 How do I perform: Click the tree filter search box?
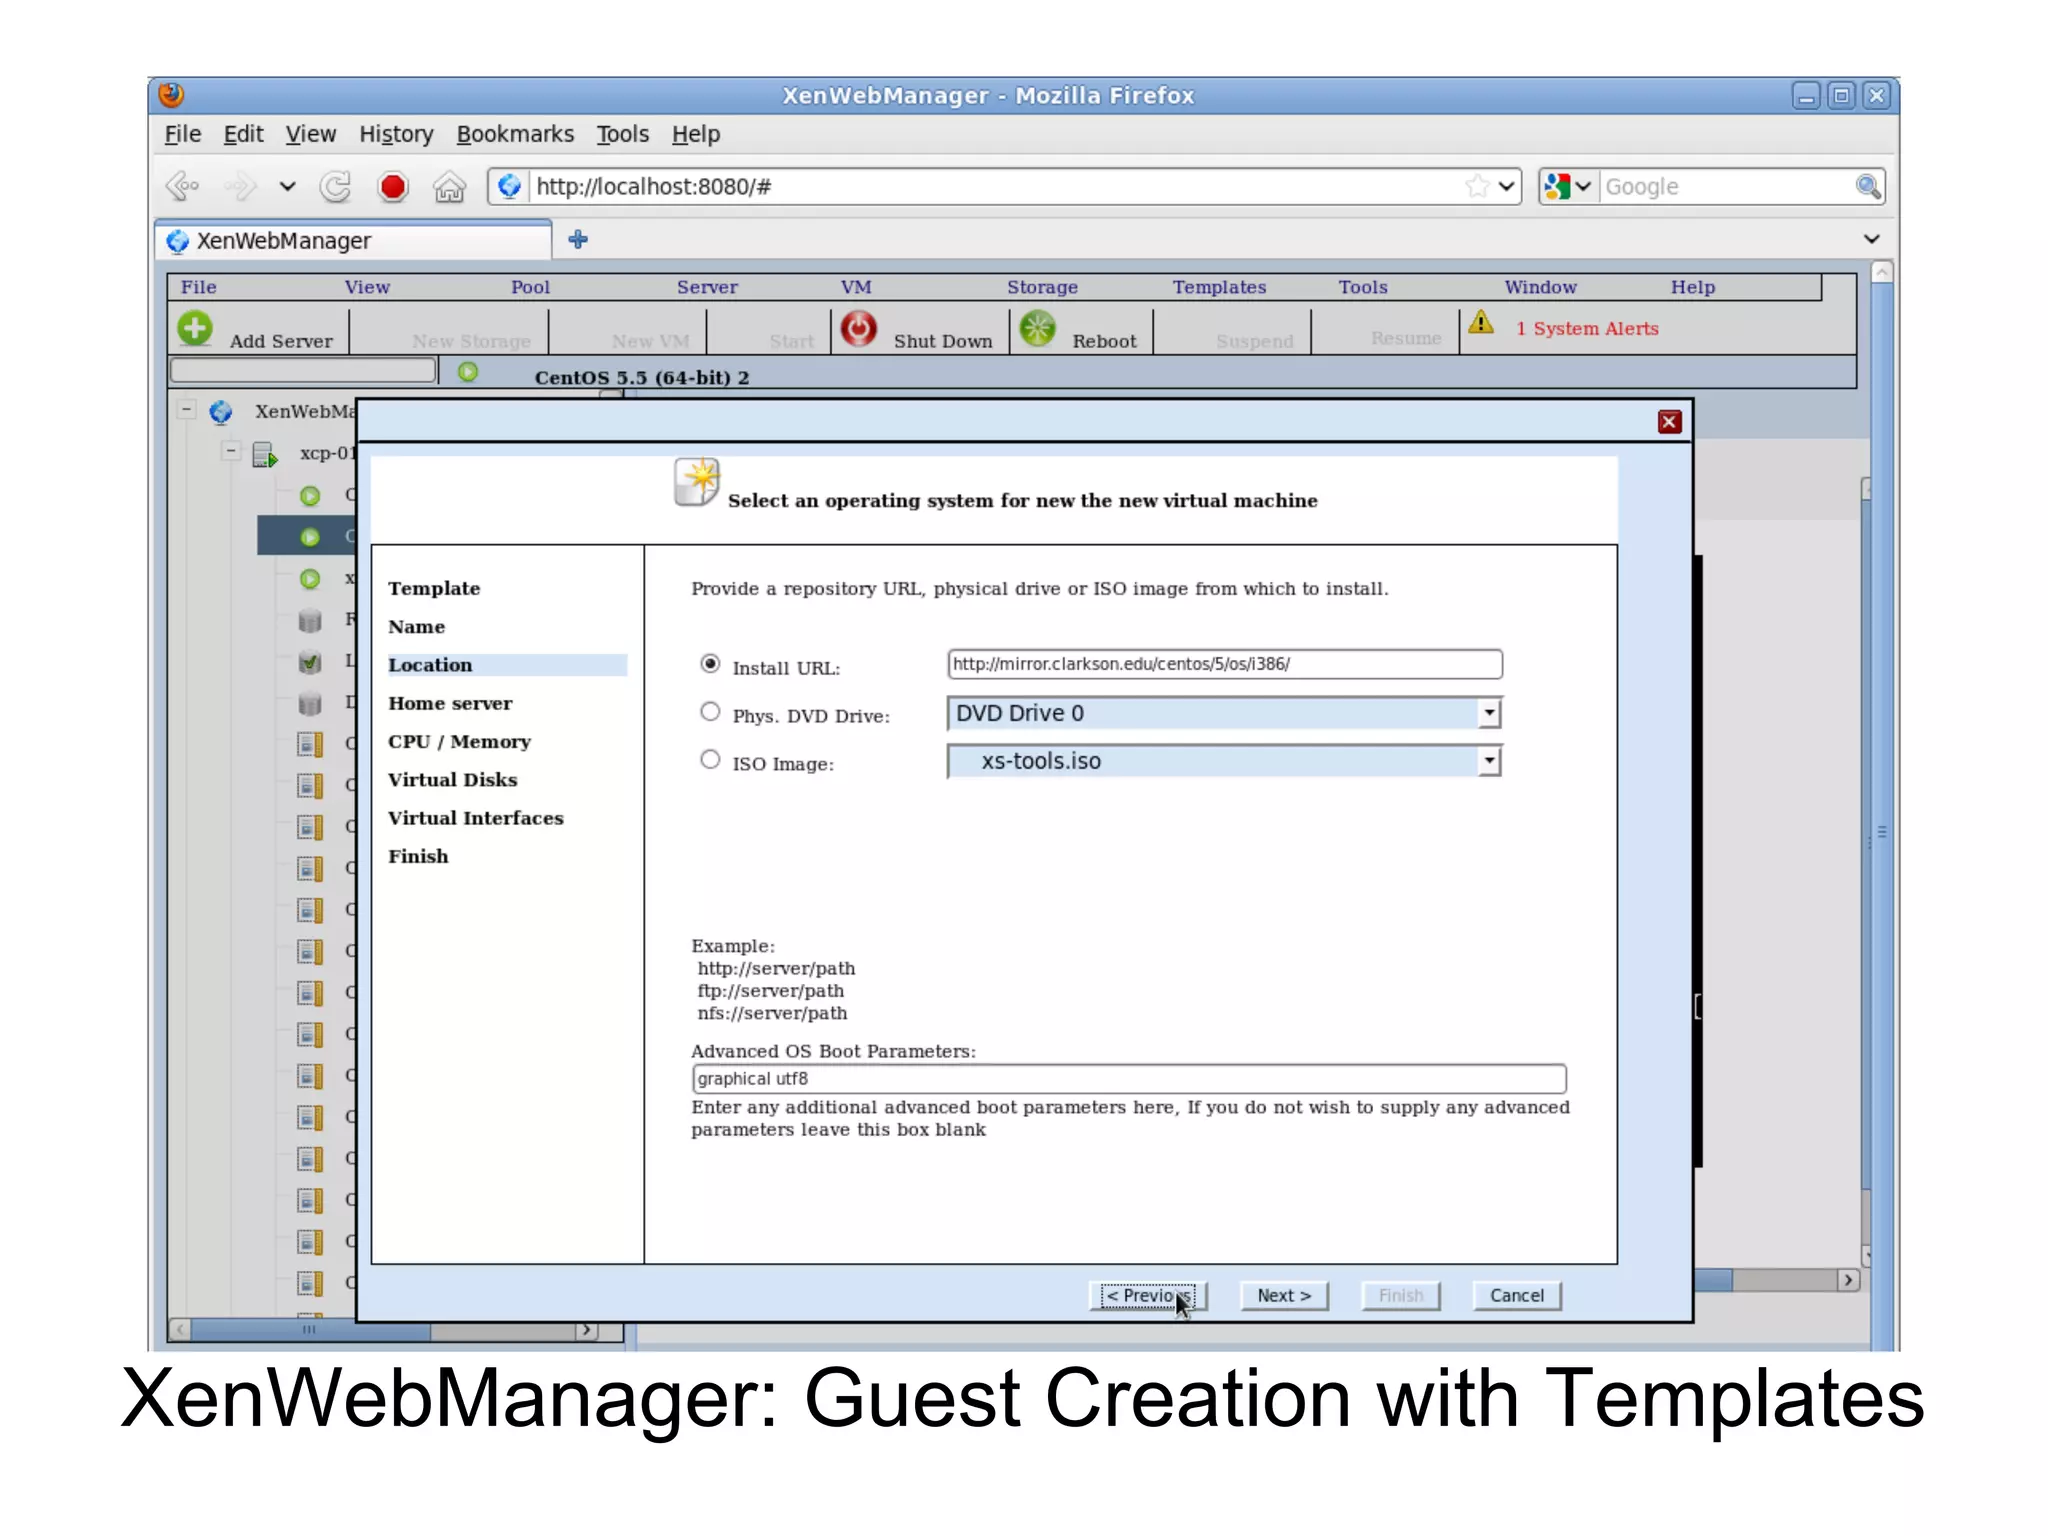point(303,371)
